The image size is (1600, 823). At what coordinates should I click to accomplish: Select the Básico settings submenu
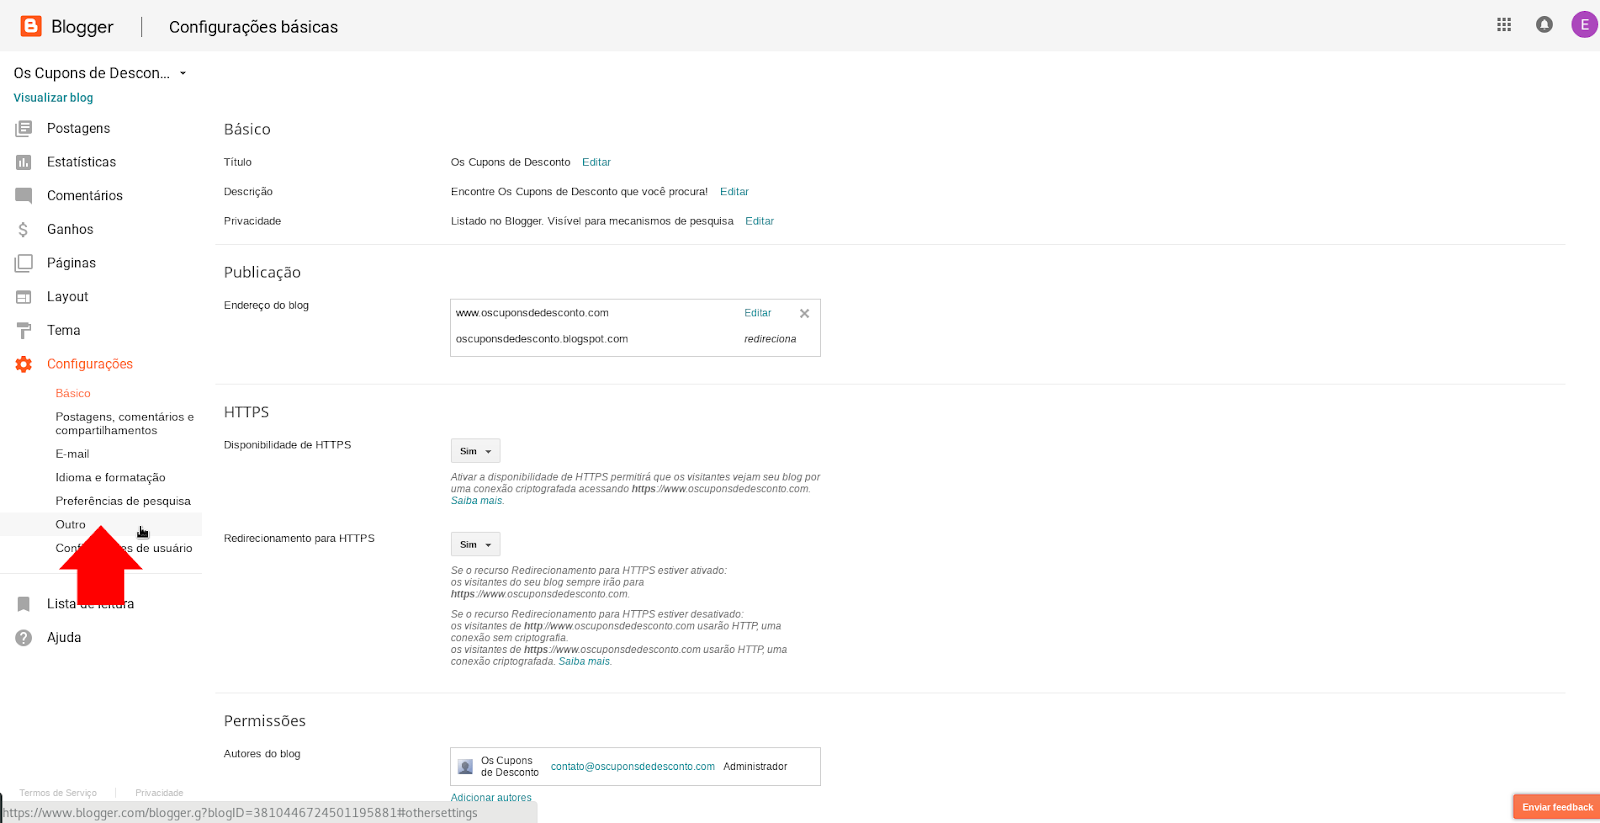coord(73,393)
